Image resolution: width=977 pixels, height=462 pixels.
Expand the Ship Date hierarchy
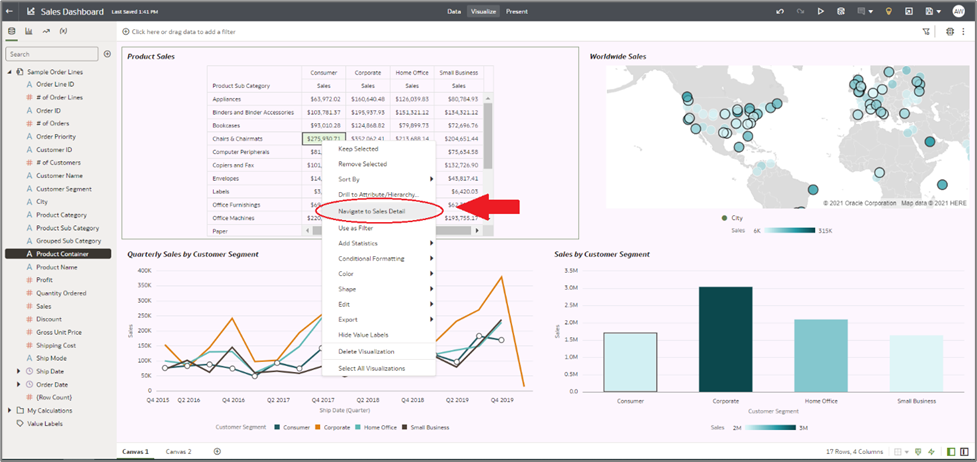(x=19, y=372)
